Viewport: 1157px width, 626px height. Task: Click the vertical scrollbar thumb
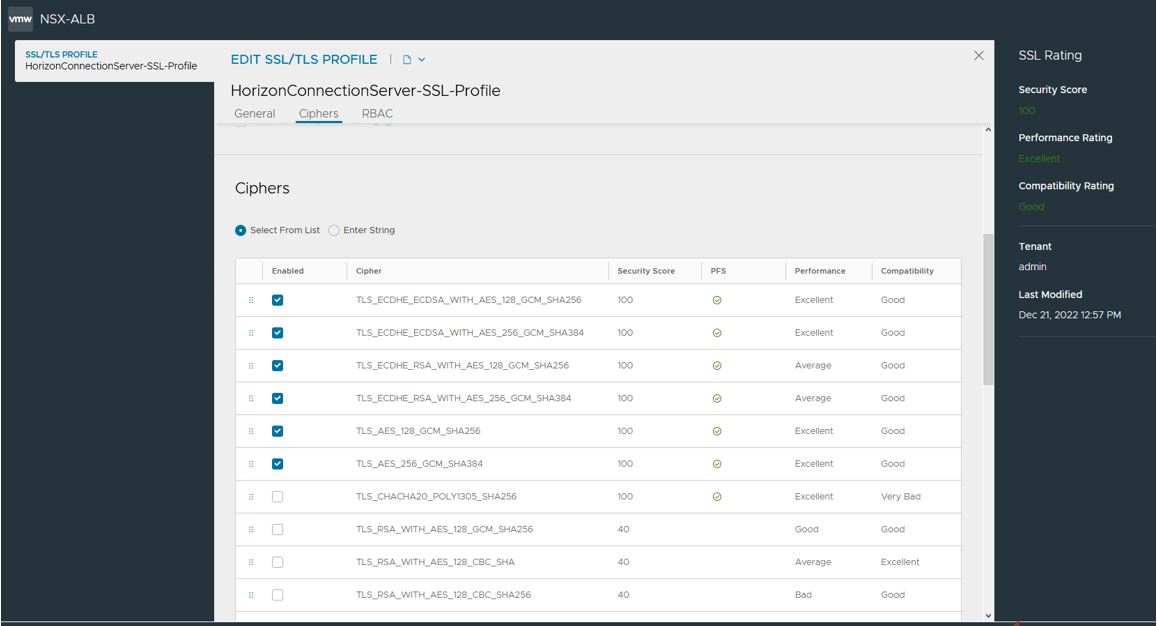[x=988, y=309]
